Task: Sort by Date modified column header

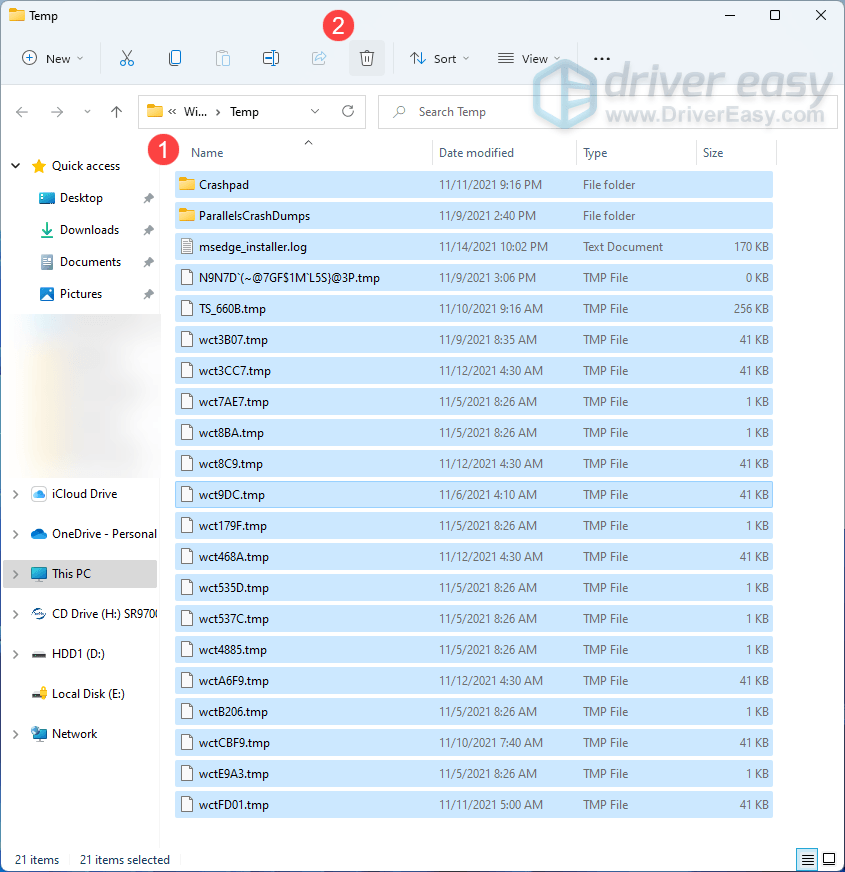Action: (x=476, y=153)
